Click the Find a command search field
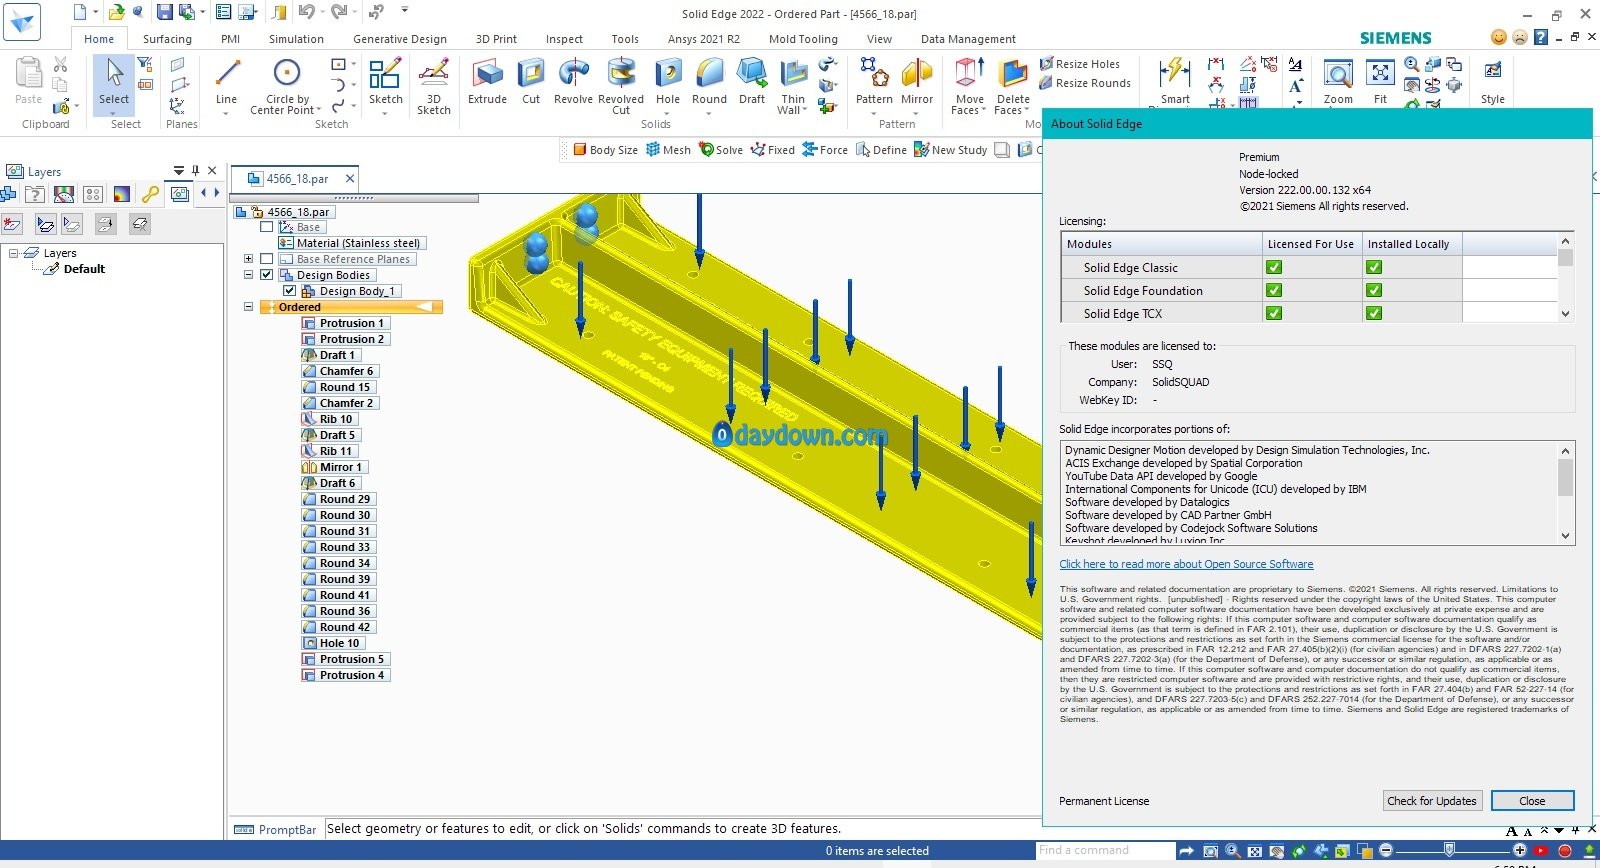This screenshot has height=868, width=1600. 1104,850
